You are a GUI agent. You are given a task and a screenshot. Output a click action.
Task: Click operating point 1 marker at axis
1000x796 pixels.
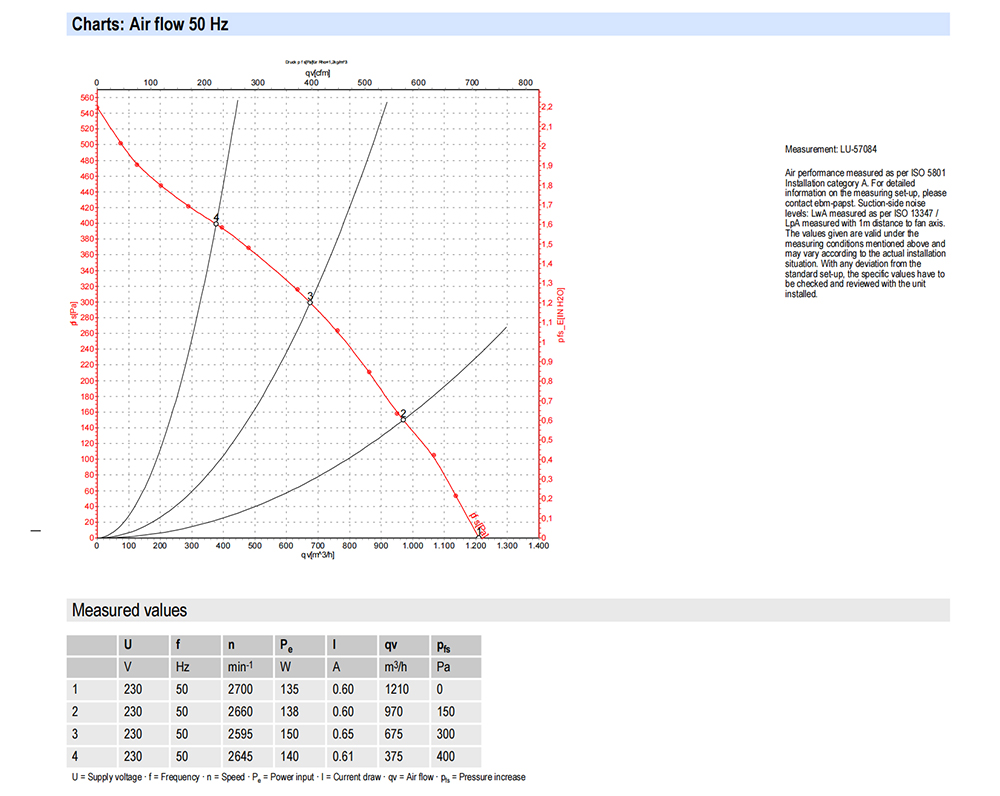[x=479, y=536]
